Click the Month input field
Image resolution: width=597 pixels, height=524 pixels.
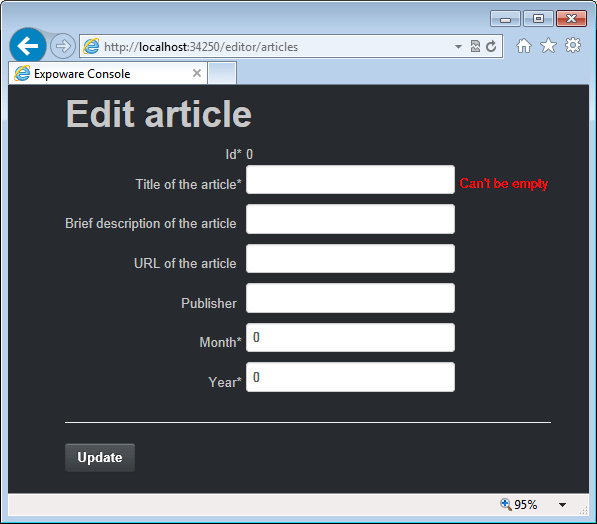pos(350,337)
